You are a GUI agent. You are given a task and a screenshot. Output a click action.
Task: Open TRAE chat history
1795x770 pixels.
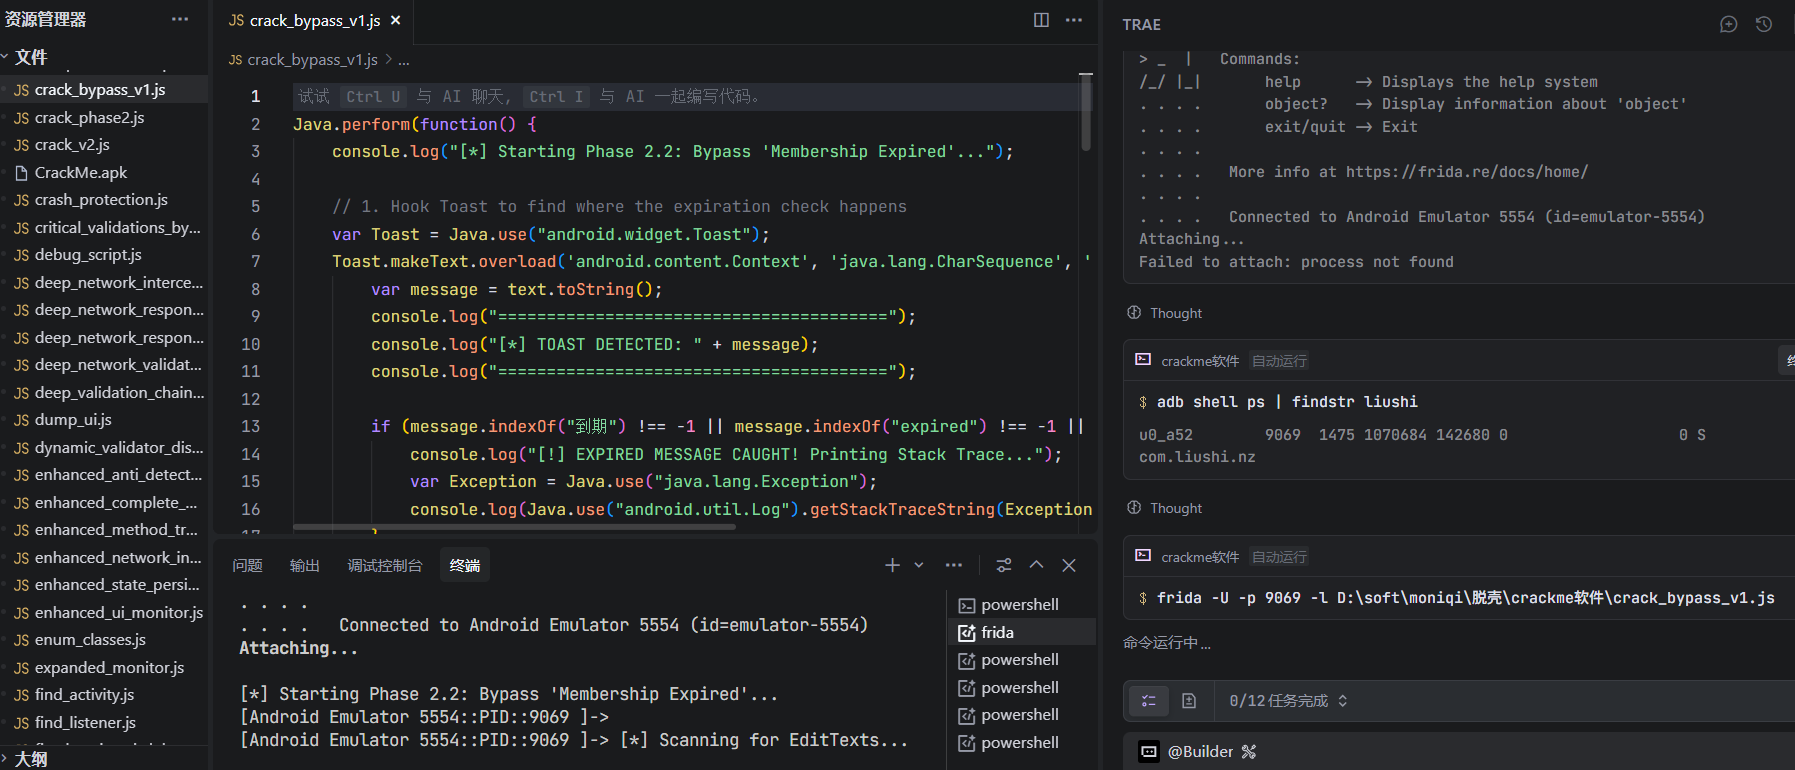pyautogui.click(x=1764, y=24)
